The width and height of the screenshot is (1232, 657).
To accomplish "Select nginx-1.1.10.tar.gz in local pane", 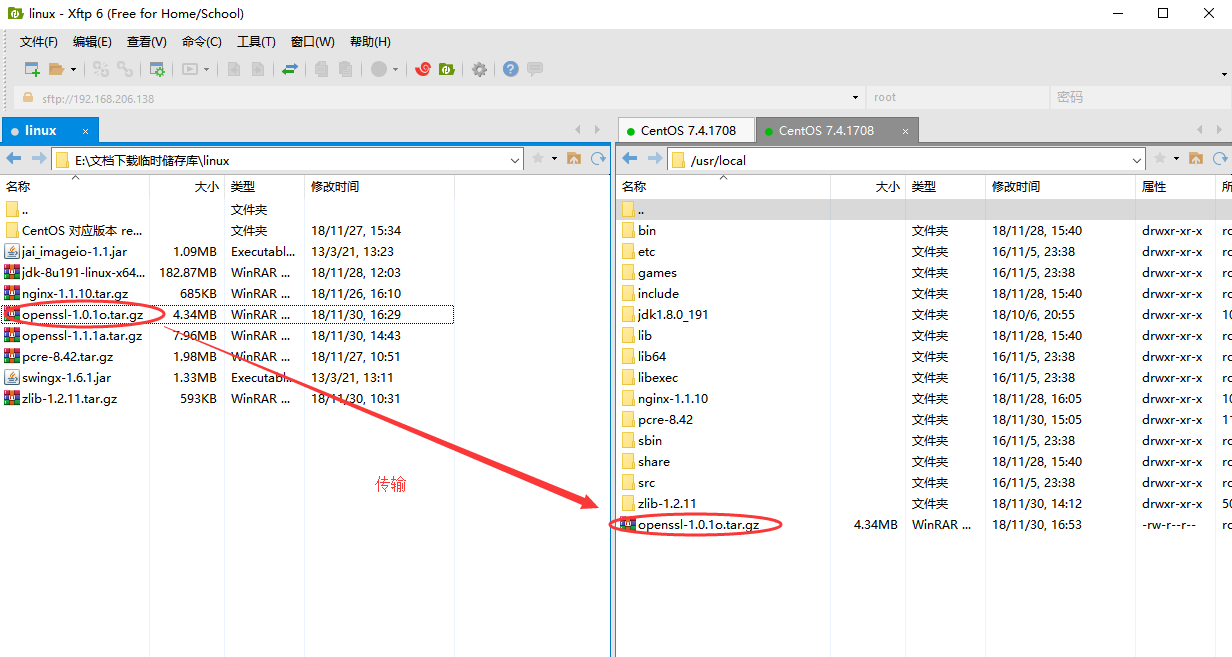I will (75, 294).
